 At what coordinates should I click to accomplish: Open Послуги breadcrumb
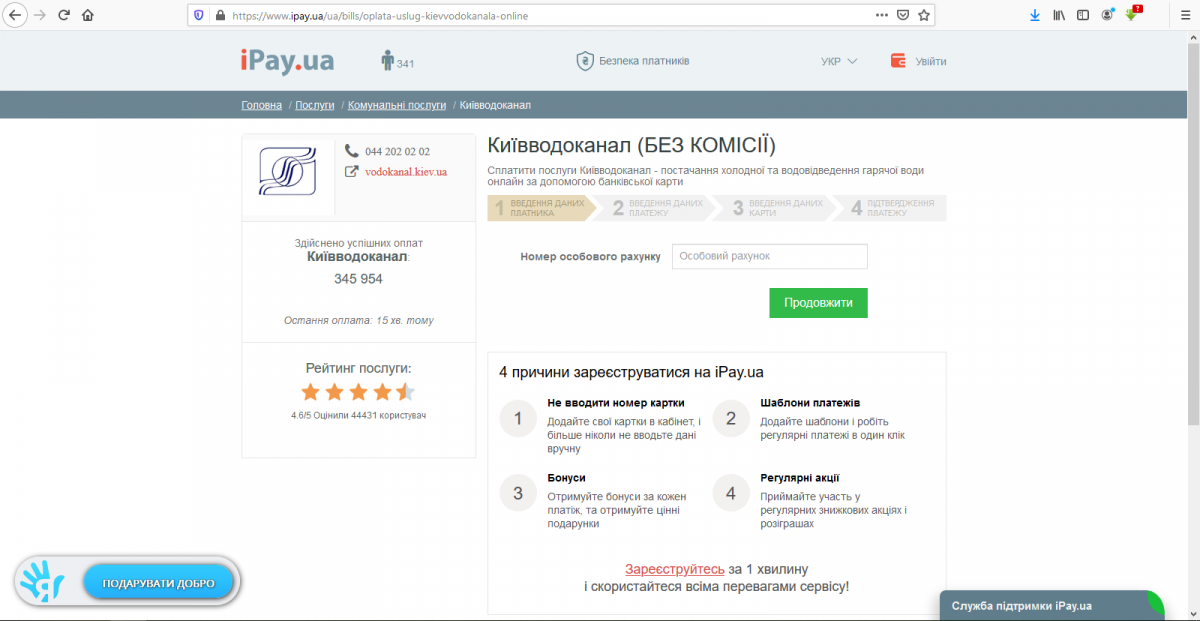click(x=315, y=105)
